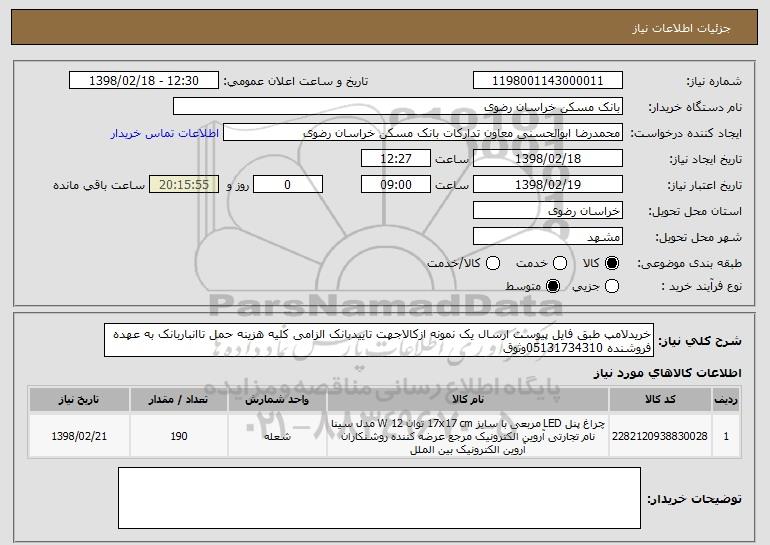The image size is (770, 545).
Task: Click the validity time field 09:00
Action: pyautogui.click(x=396, y=185)
